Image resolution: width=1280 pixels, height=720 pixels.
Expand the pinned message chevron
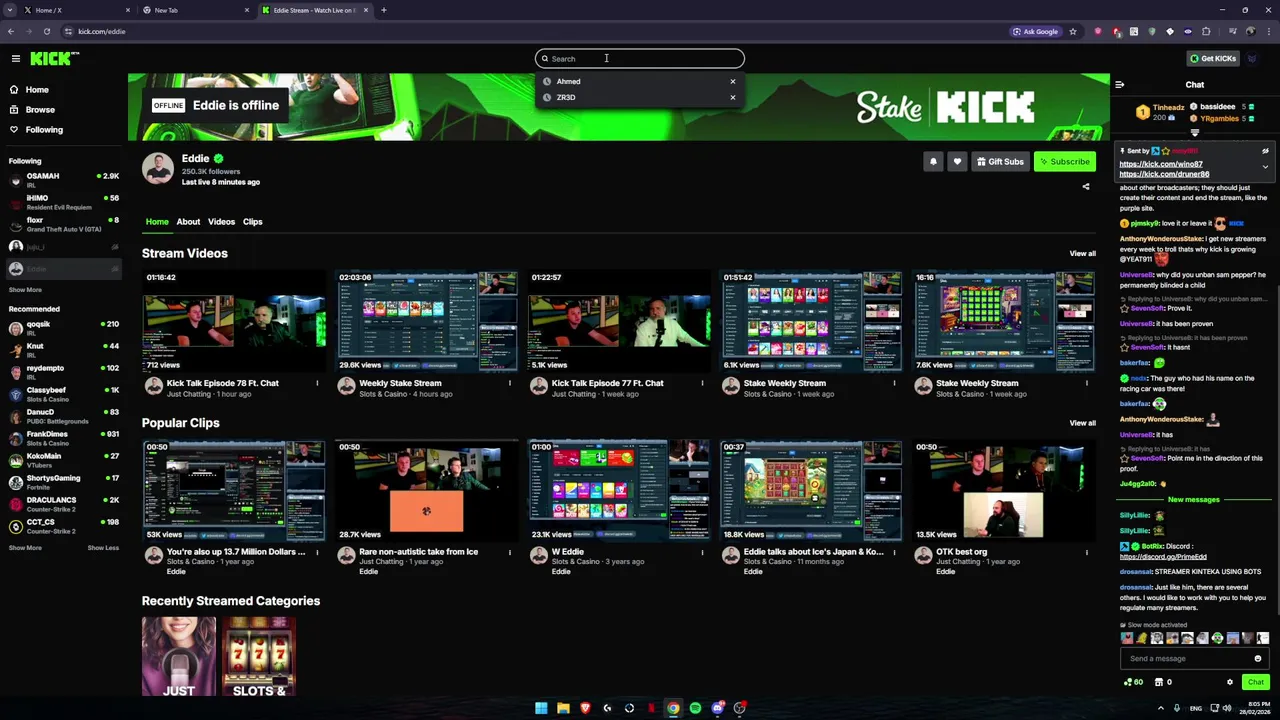coord(1265,166)
